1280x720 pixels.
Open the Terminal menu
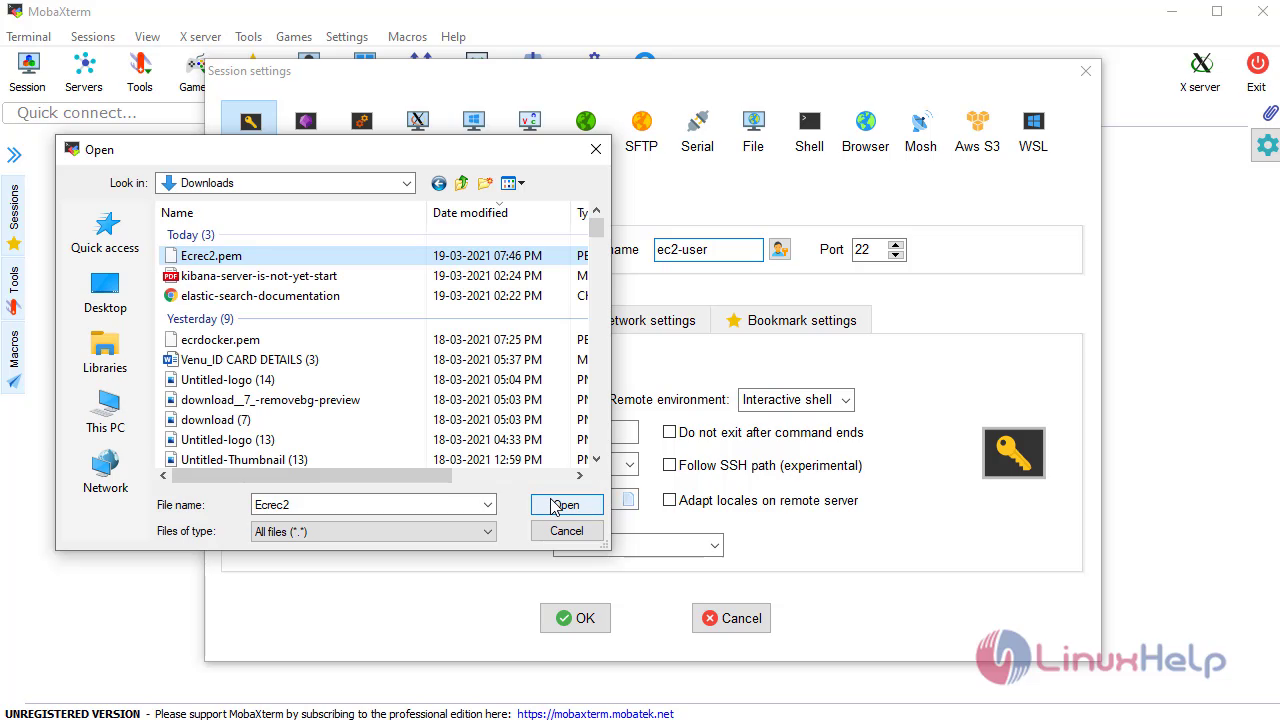29,37
